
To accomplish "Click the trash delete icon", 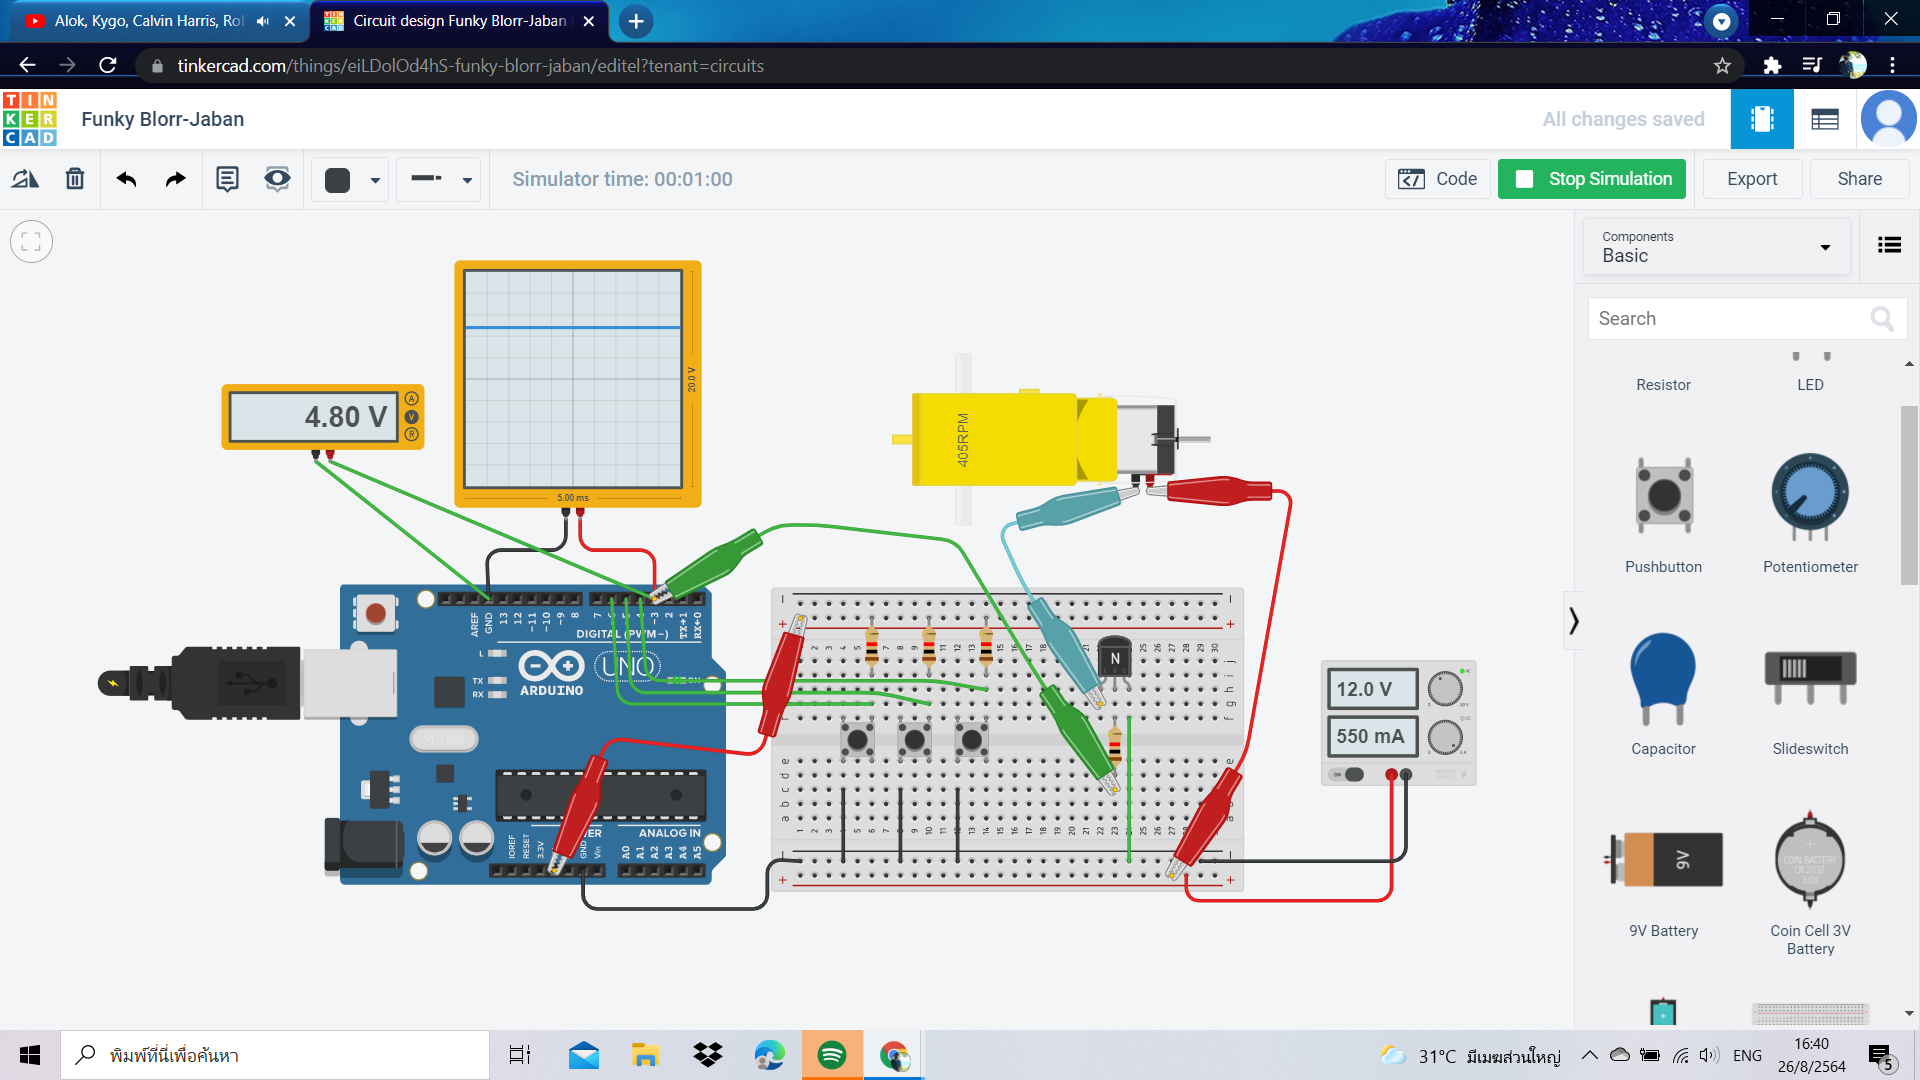I will click(x=75, y=179).
